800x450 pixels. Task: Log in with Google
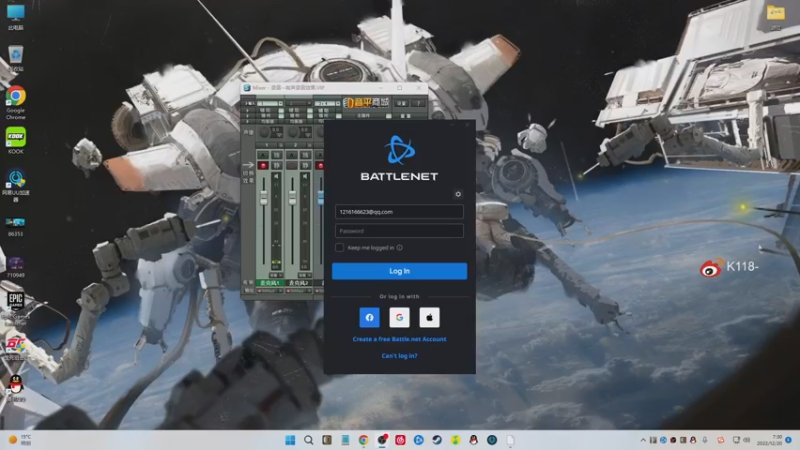(x=399, y=317)
